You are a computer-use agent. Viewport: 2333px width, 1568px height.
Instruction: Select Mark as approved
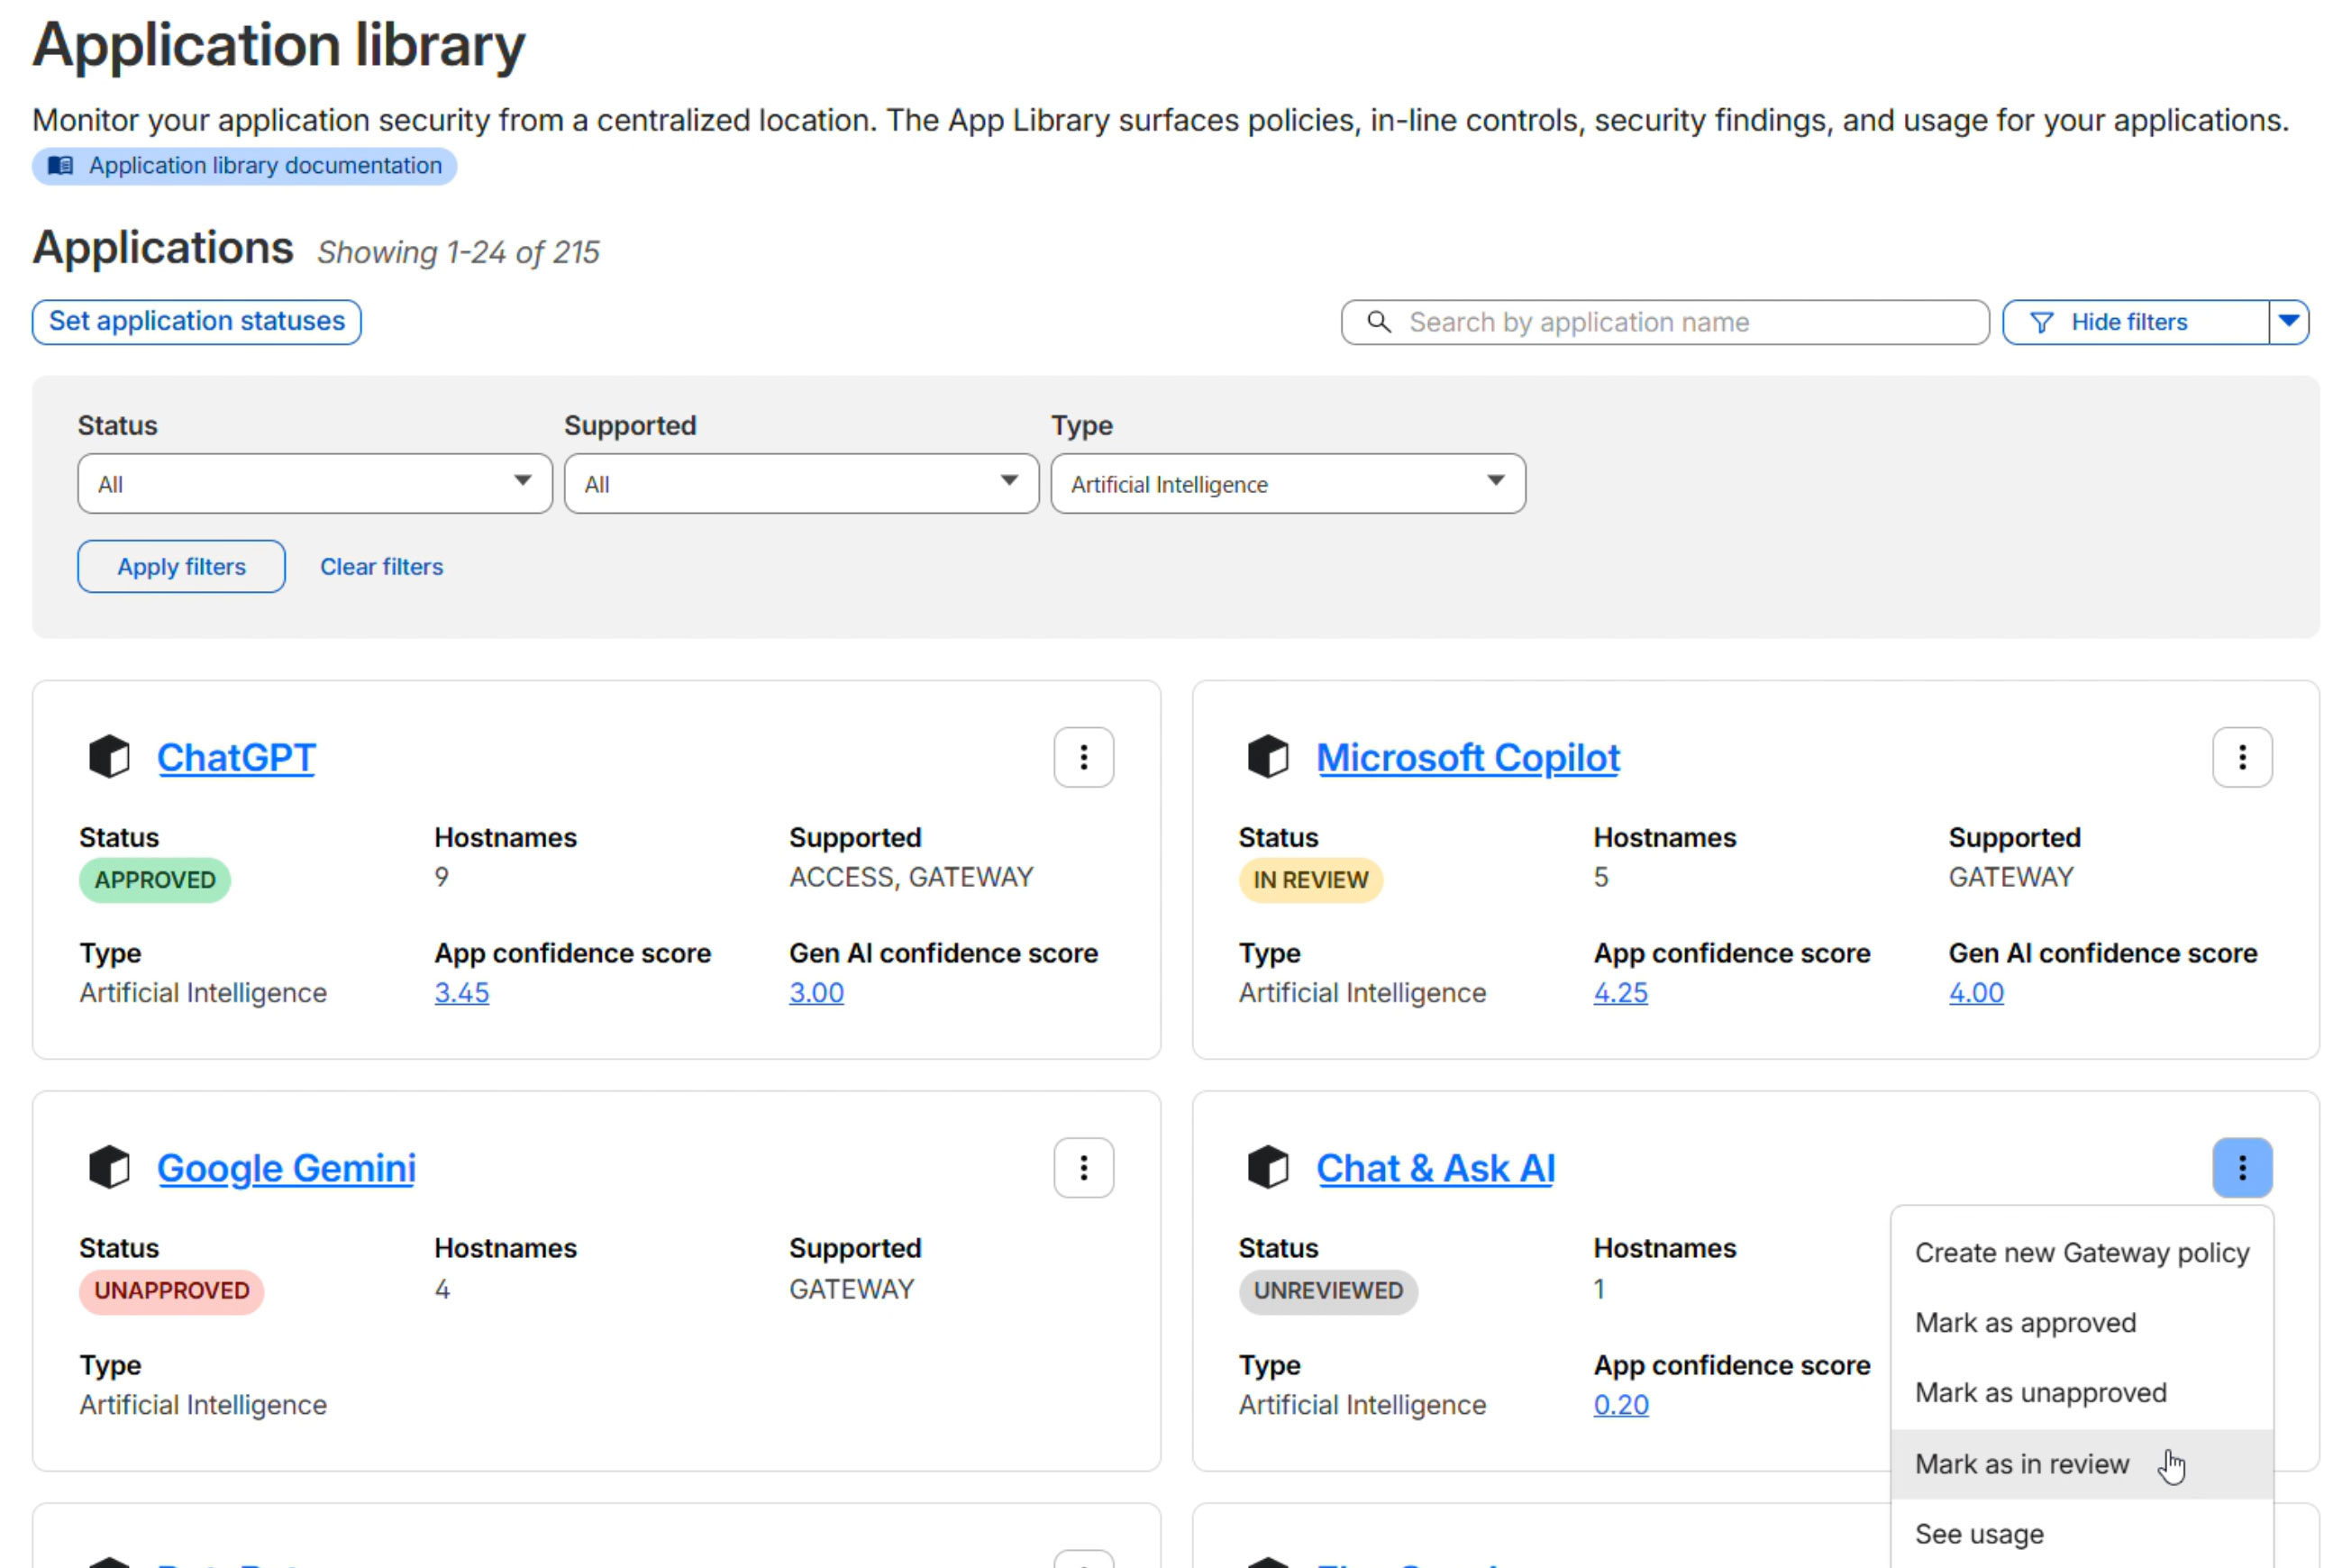[x=2080, y=1323]
